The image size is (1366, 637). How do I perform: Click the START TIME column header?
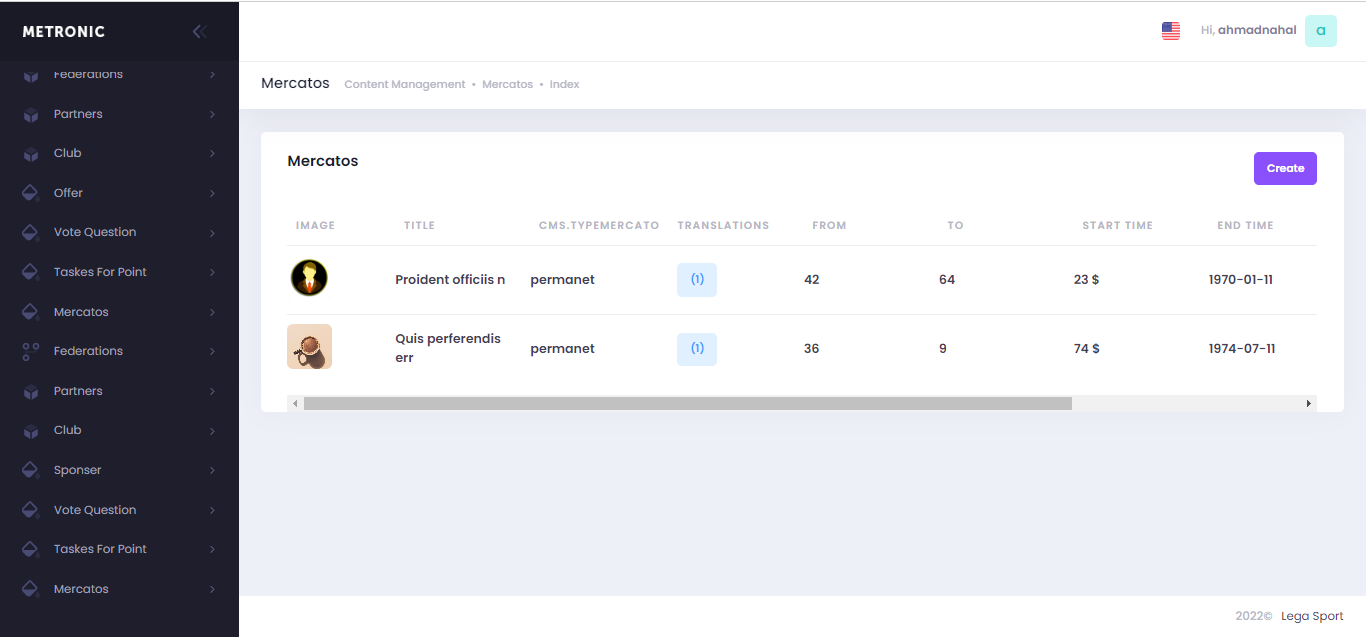point(1117,226)
